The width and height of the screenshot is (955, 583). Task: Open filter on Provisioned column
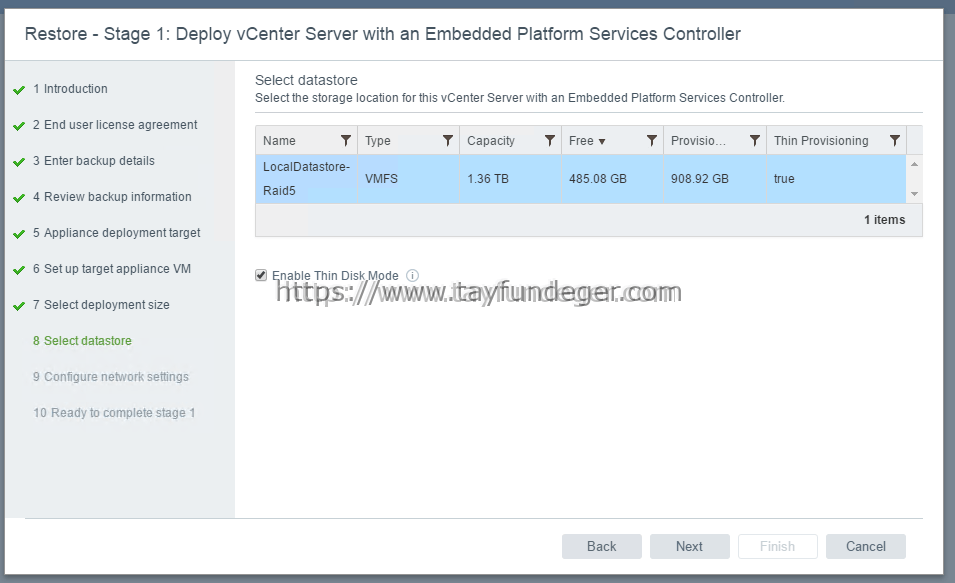coord(755,141)
